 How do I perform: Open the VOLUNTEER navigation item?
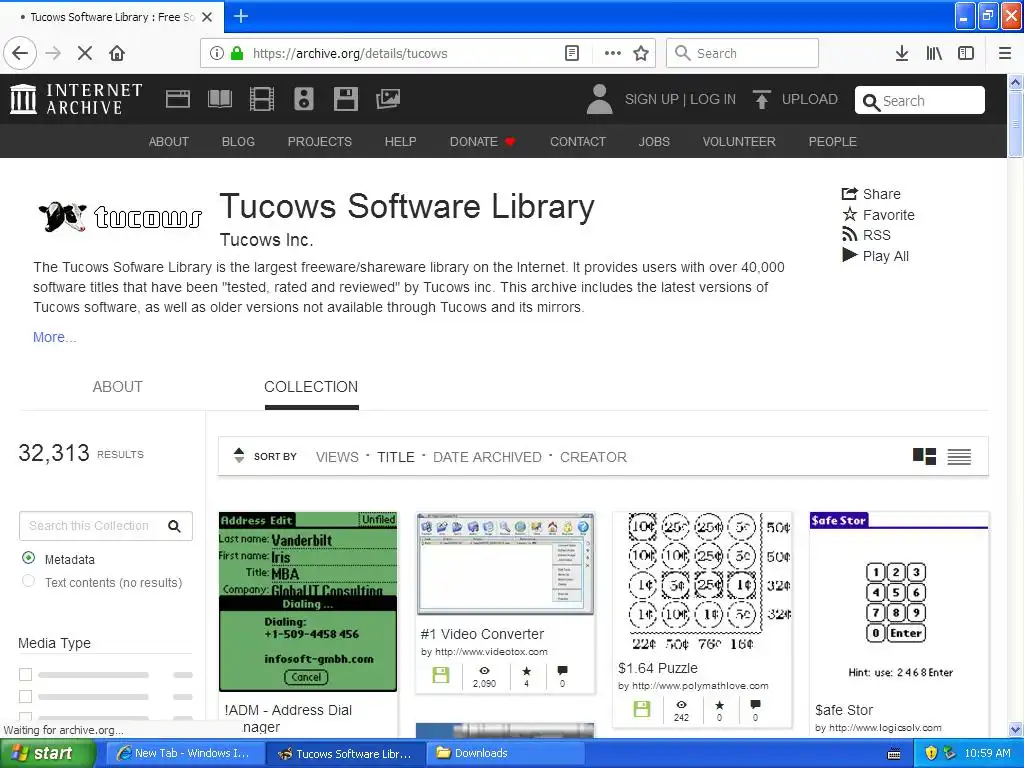tap(739, 142)
